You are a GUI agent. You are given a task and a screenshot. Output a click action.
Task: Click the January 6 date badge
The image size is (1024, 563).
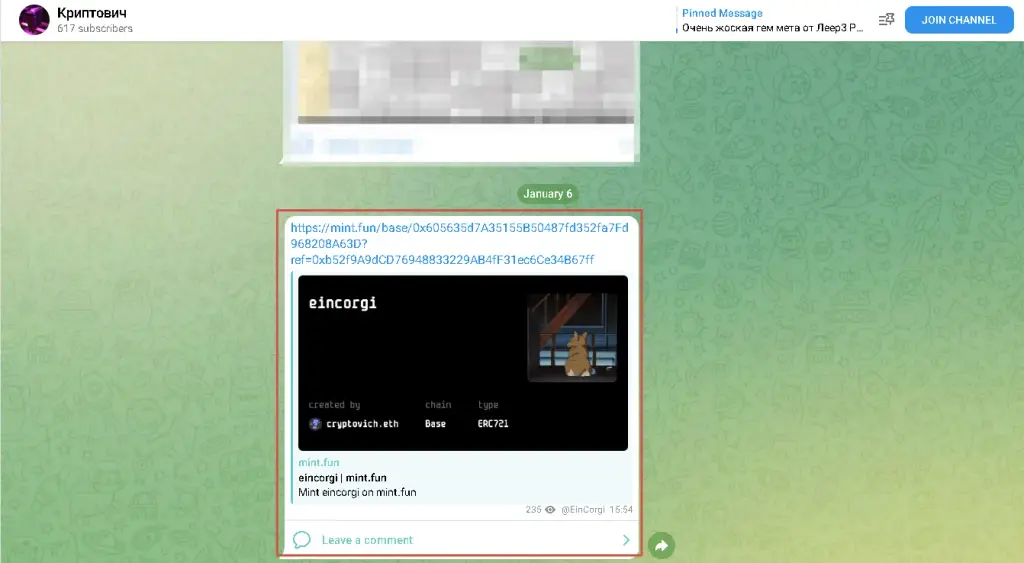point(547,194)
